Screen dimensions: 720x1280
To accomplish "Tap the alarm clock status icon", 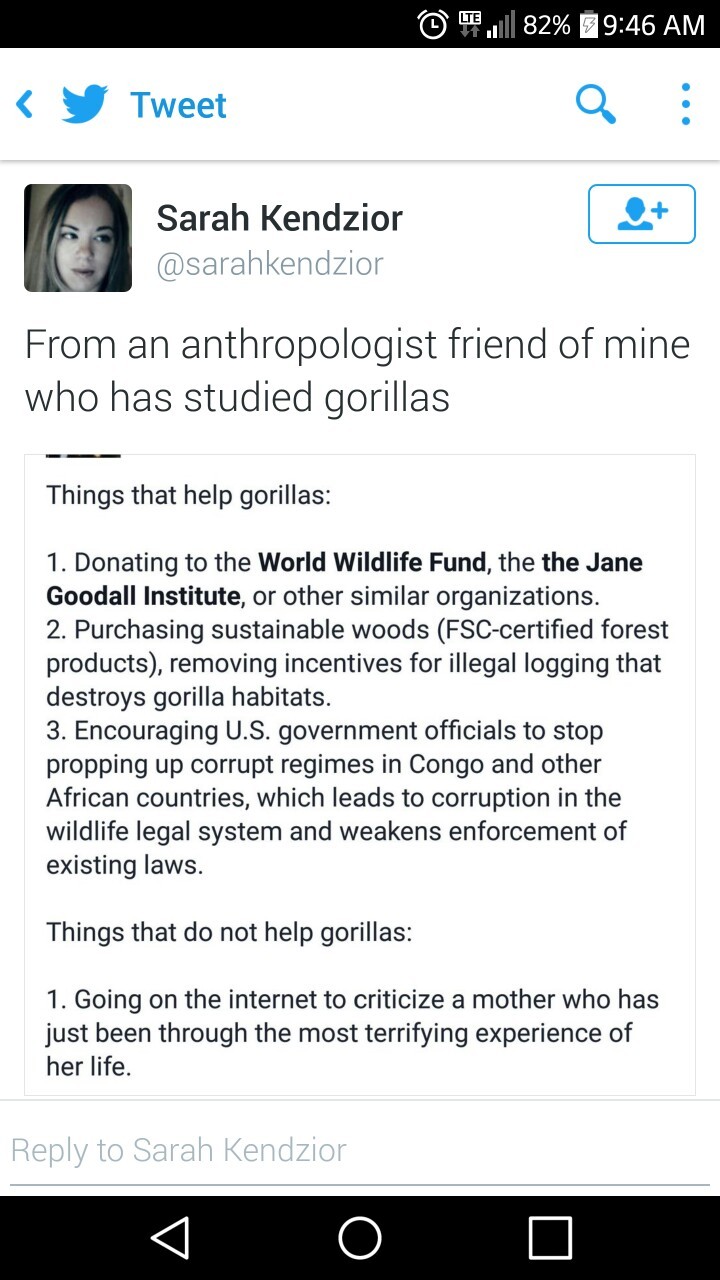I will [433, 24].
